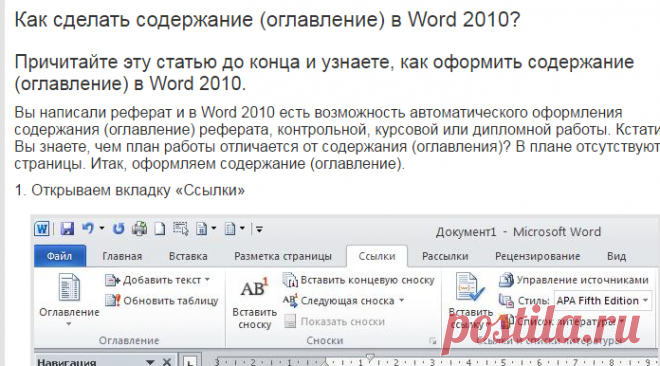This screenshot has height=366, width=660.
Task: Click the Word application icon in the title bar
Action: (x=42, y=229)
